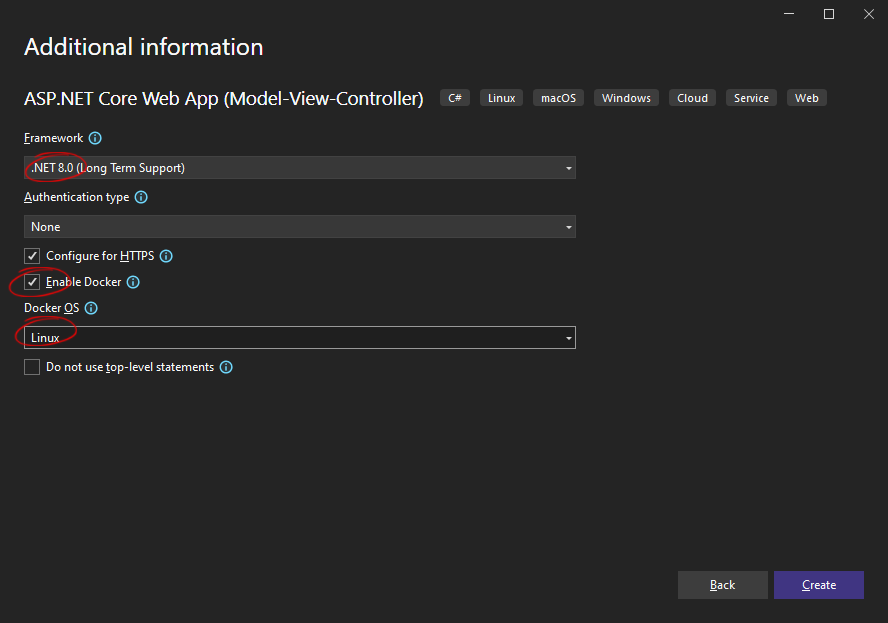
Task: Go Back to previous step
Action: tap(723, 585)
